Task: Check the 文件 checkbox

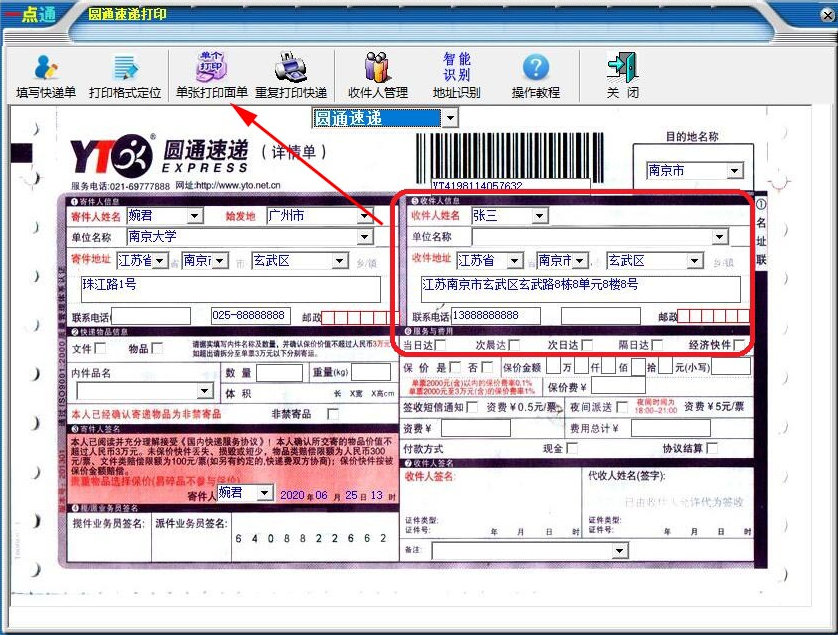Action: click(100, 349)
